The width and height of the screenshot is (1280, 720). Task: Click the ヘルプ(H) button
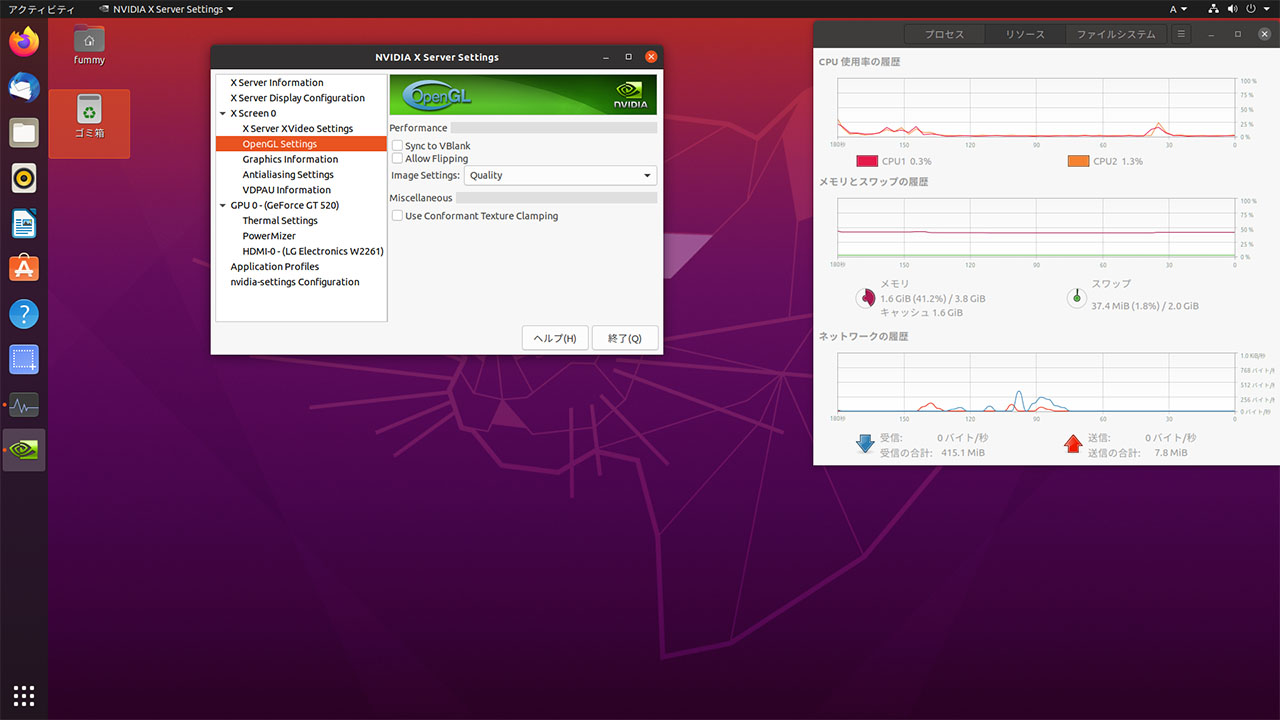[555, 338]
